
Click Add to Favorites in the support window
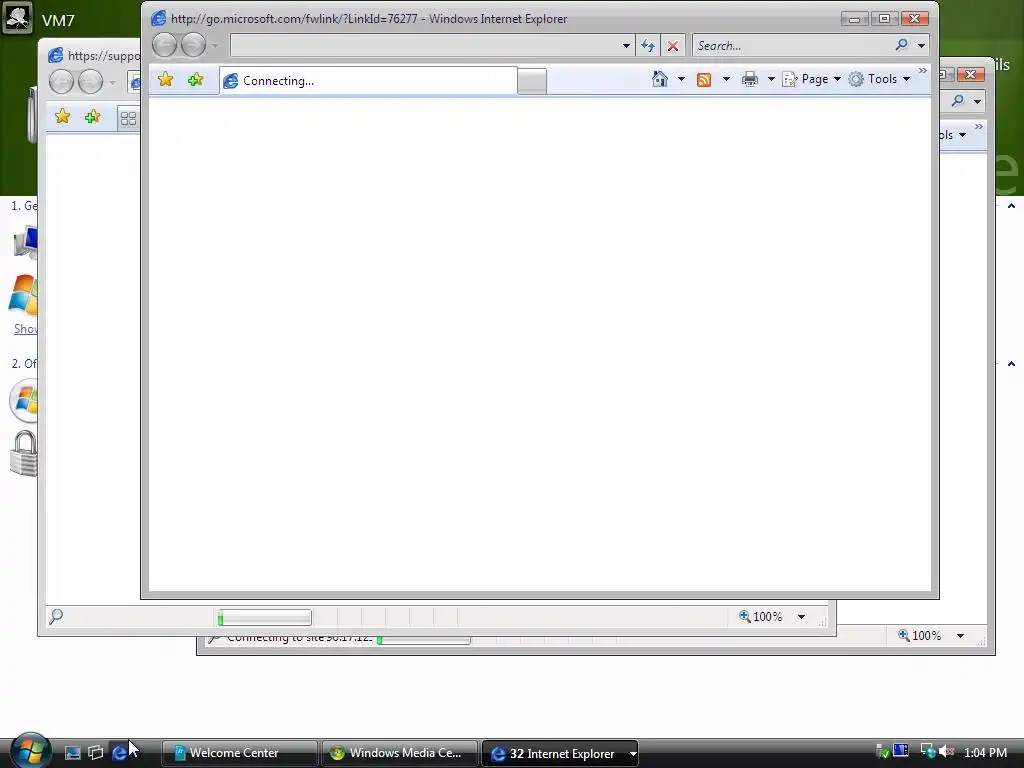(x=93, y=117)
